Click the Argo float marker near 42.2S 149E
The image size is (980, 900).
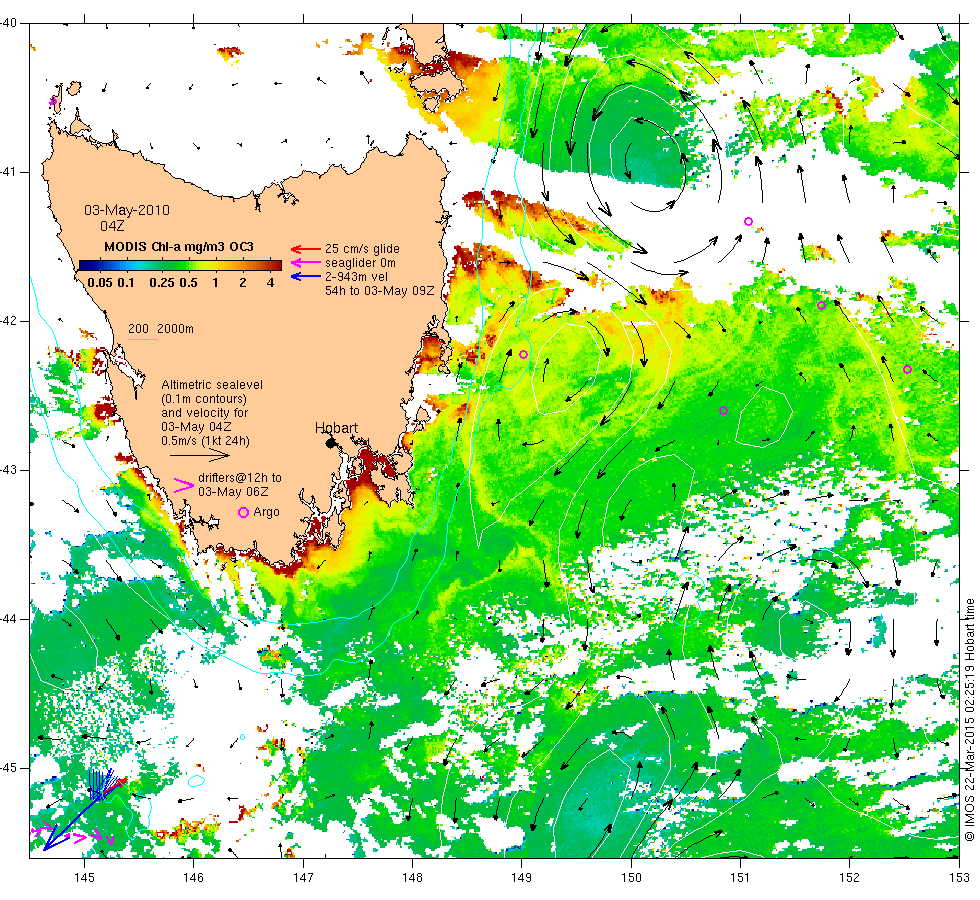[524, 354]
